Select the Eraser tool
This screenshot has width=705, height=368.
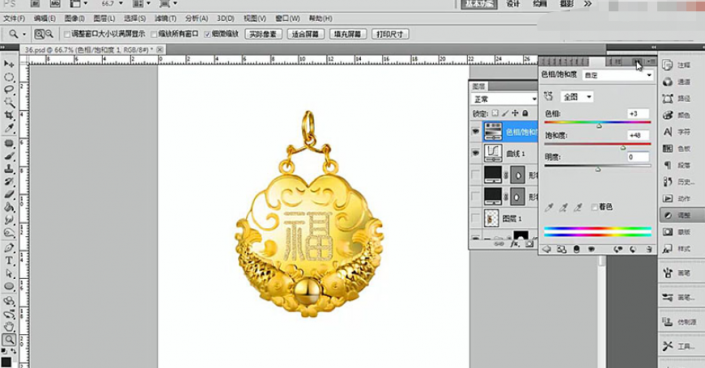(x=9, y=195)
